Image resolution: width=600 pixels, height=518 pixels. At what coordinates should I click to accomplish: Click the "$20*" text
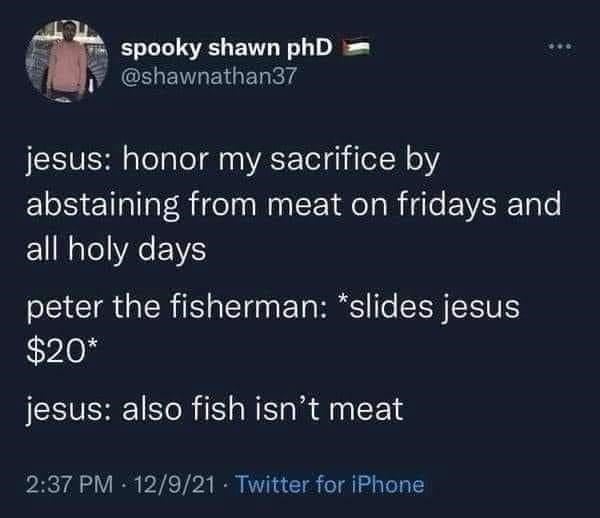(60, 352)
